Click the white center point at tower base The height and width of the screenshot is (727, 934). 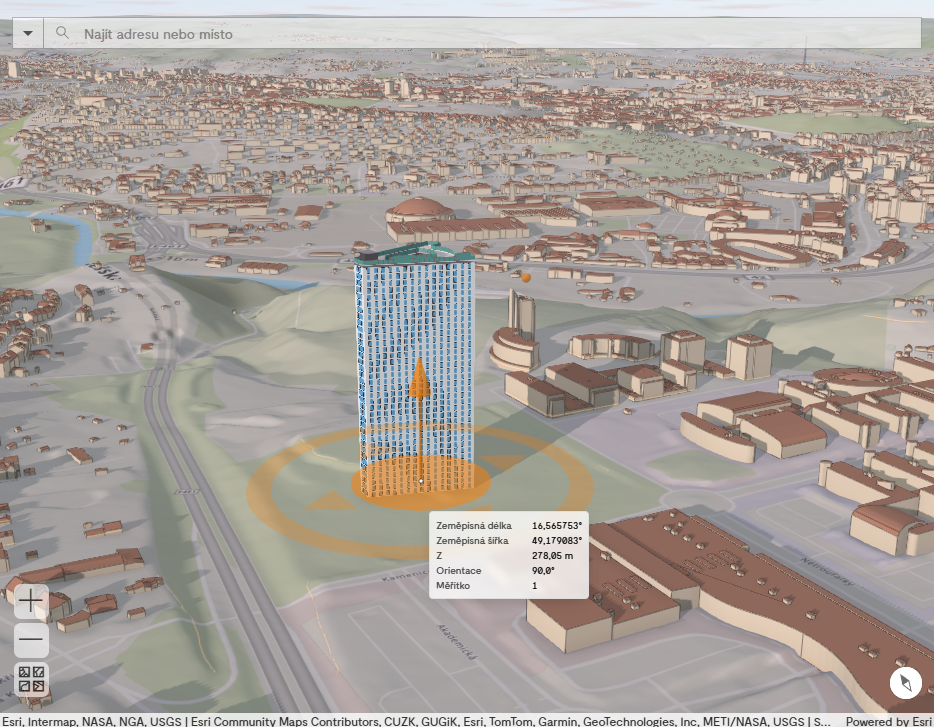tap(421, 481)
